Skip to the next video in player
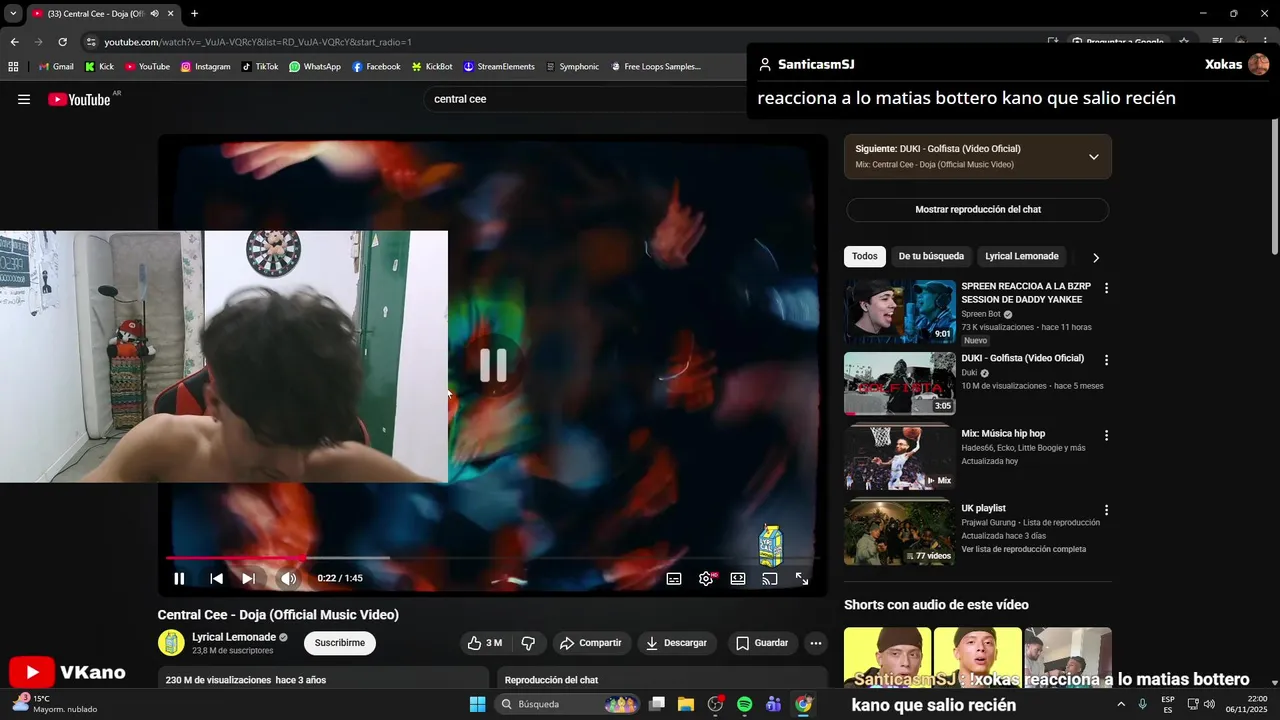 (x=248, y=578)
